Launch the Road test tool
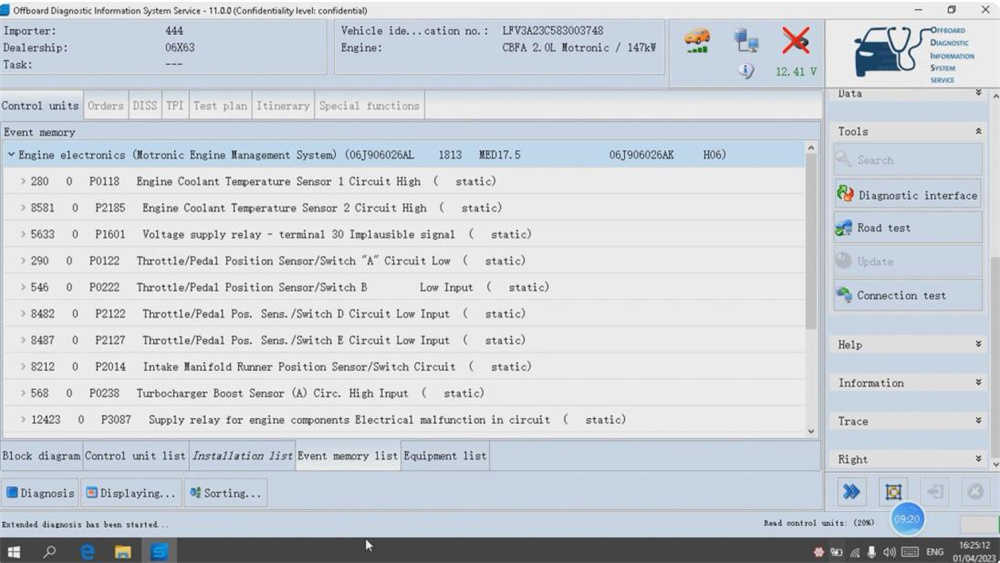This screenshot has width=1000, height=563. (908, 228)
